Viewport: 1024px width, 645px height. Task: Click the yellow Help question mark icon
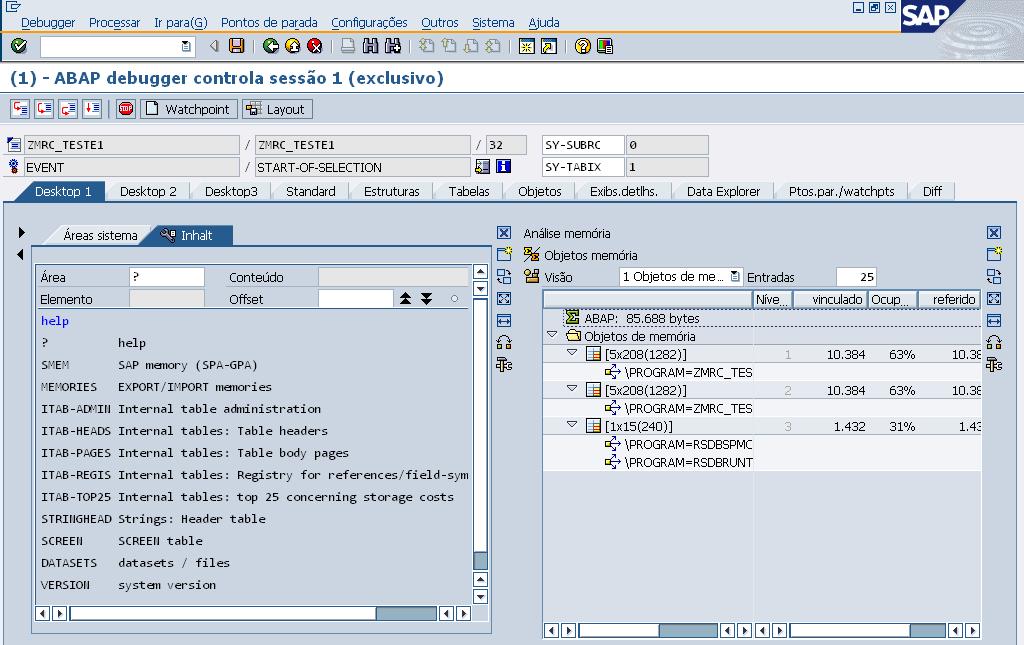point(583,46)
